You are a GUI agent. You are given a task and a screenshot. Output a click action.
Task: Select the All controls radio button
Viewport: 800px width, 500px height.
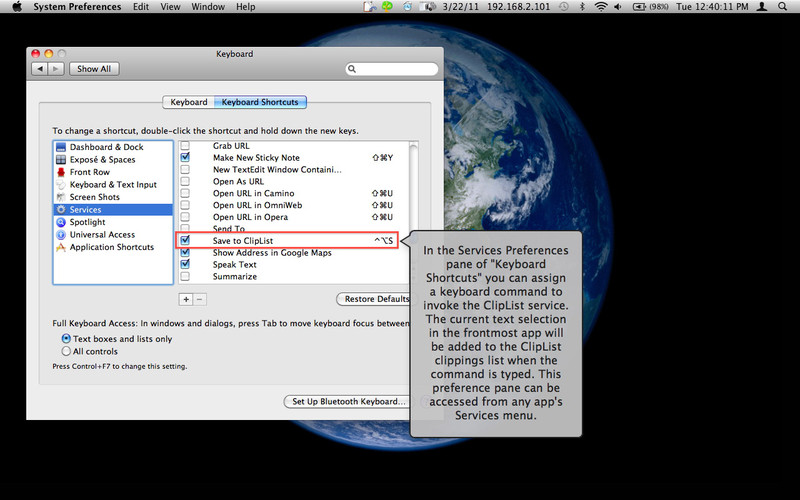66,351
